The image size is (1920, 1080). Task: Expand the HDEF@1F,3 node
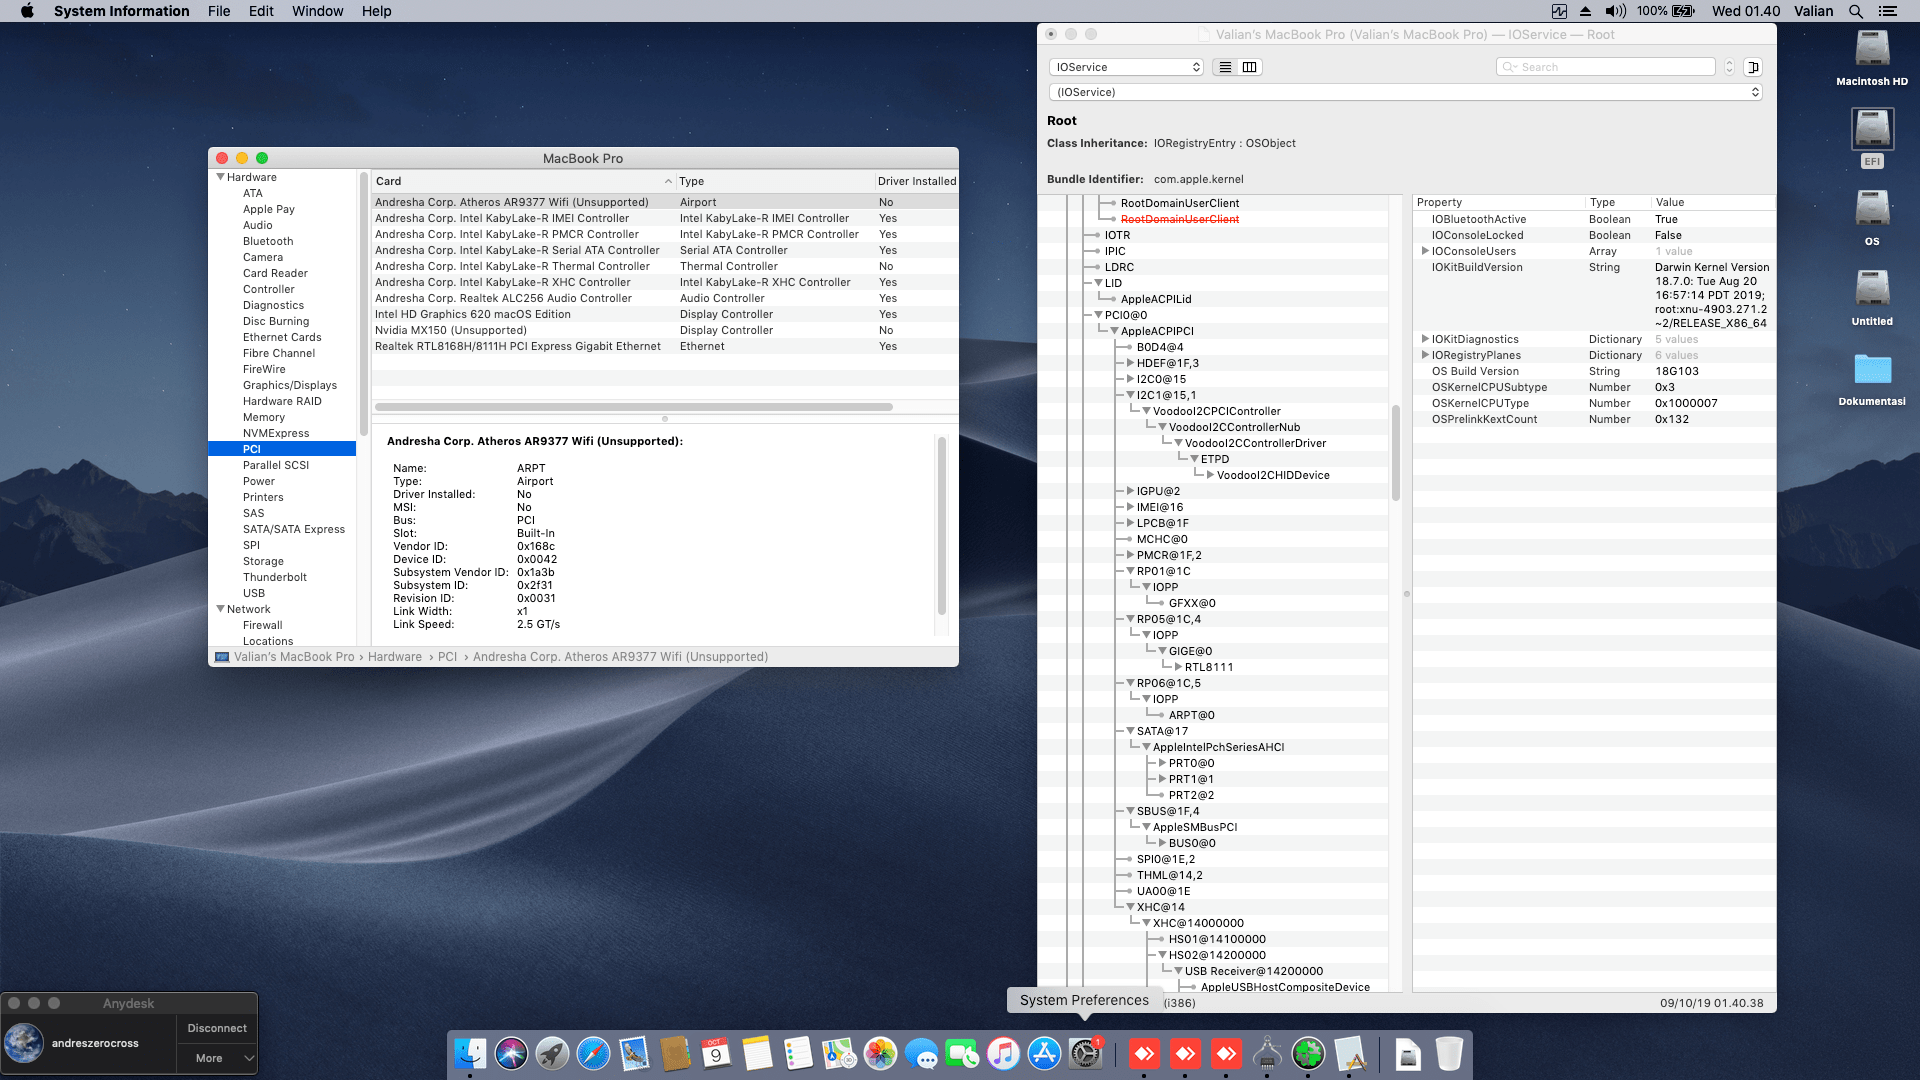[x=1130, y=363]
